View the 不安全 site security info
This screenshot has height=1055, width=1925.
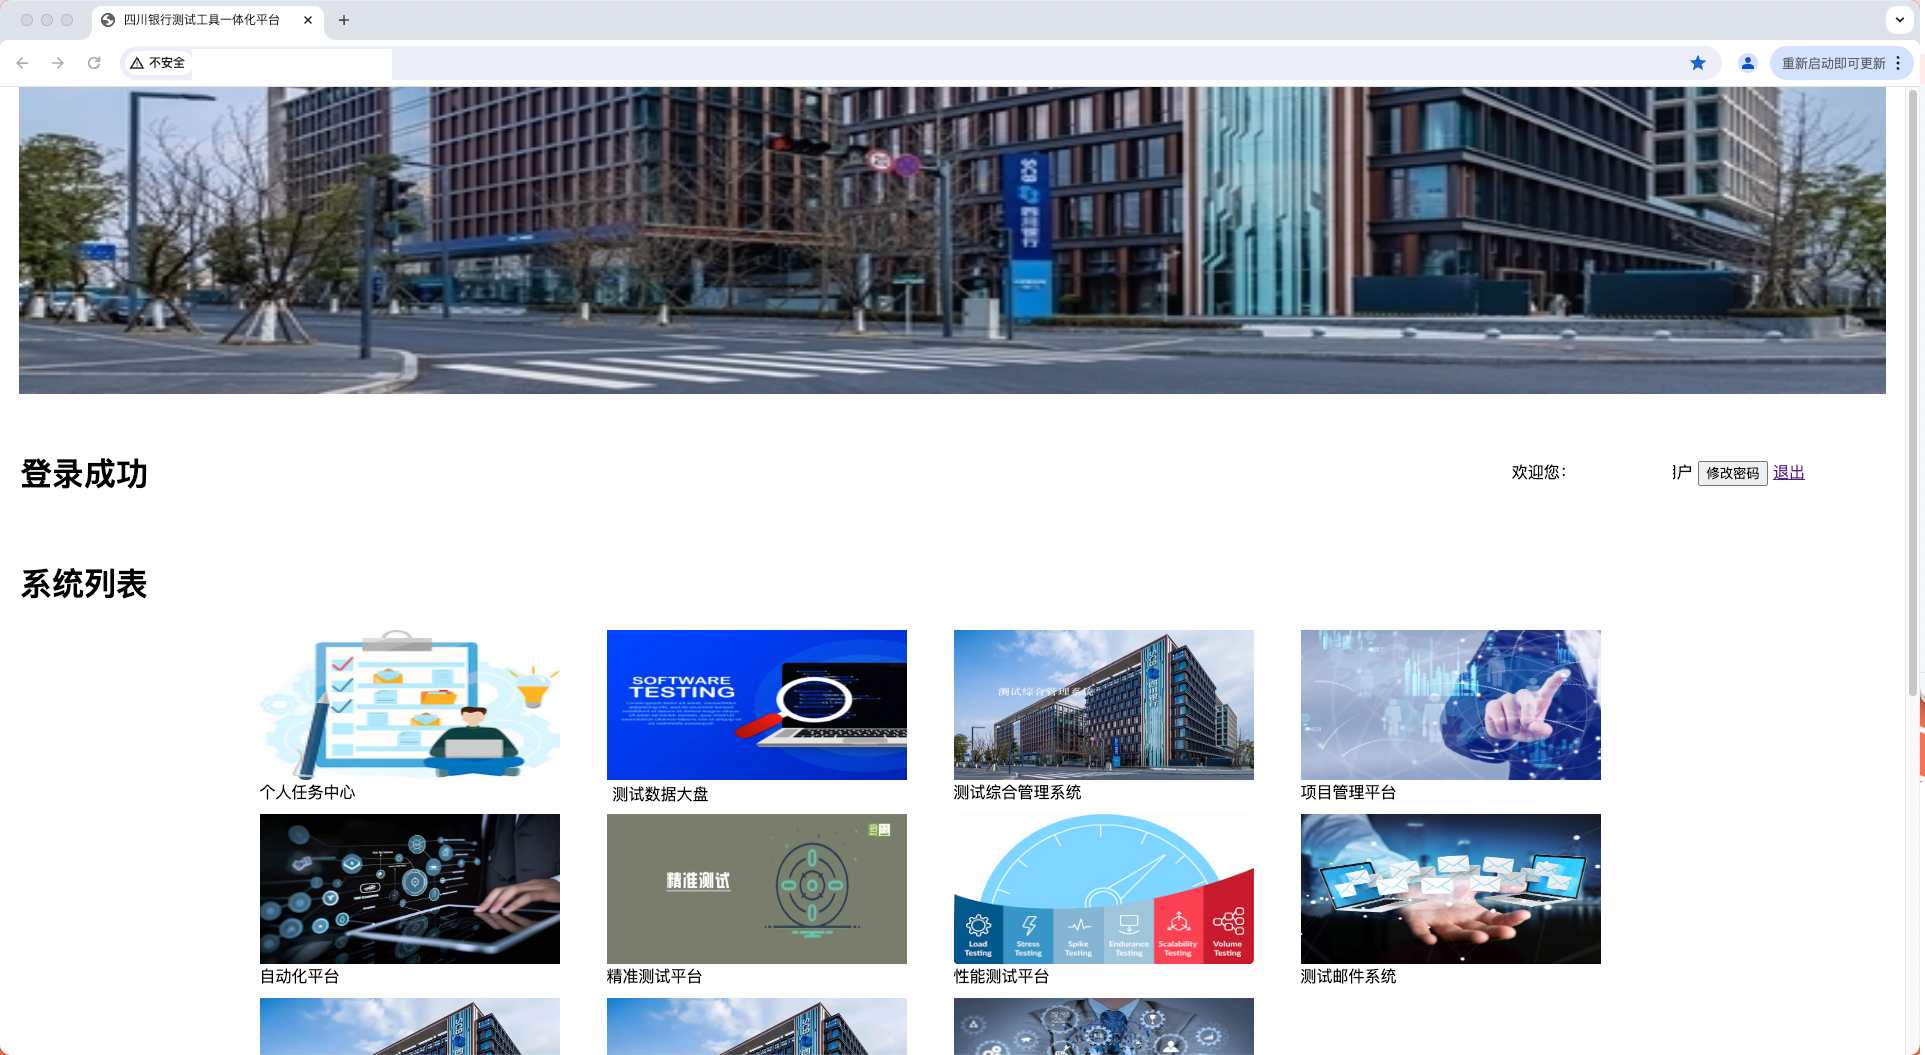click(158, 63)
